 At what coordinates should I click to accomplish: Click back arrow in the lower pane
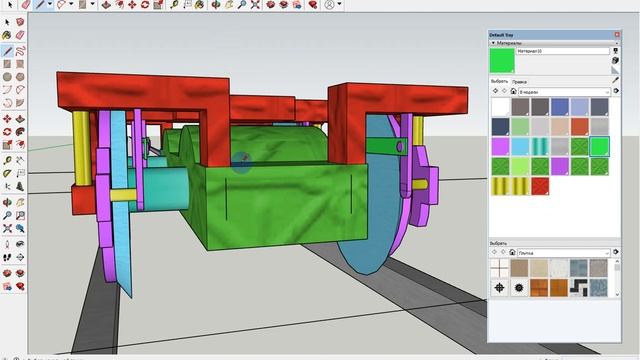(494, 253)
